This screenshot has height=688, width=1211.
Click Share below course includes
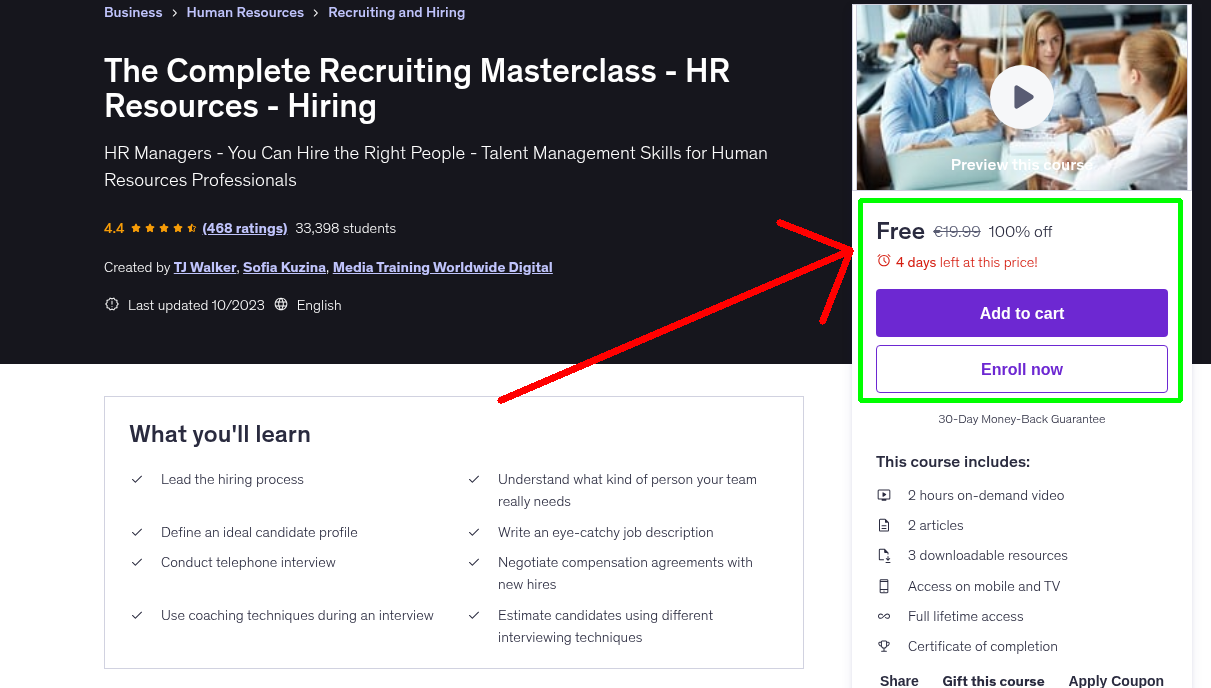[x=899, y=681]
